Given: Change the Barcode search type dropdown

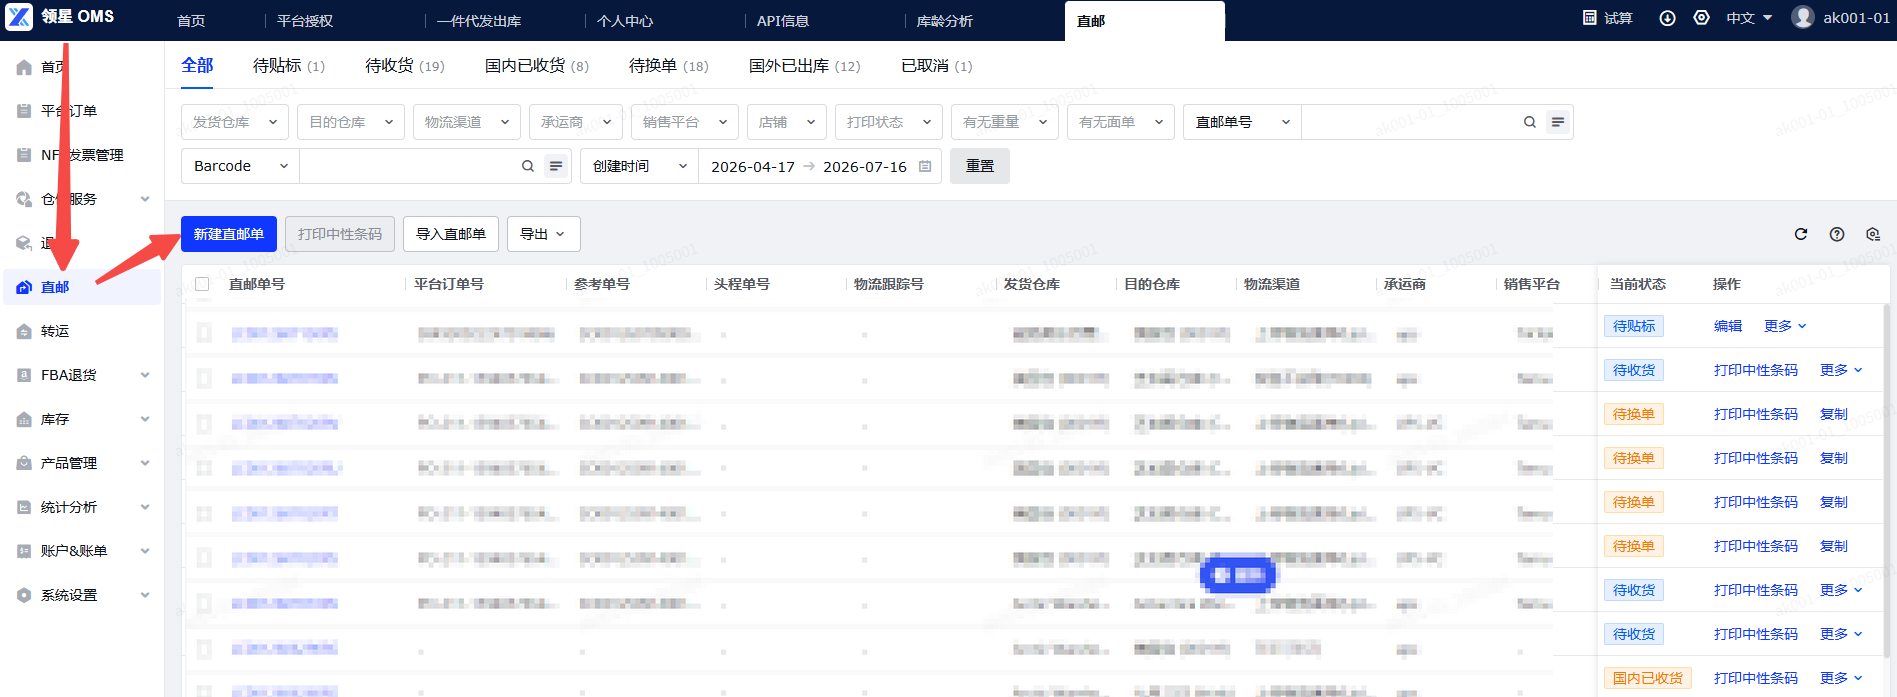Looking at the screenshot, I should pos(240,166).
